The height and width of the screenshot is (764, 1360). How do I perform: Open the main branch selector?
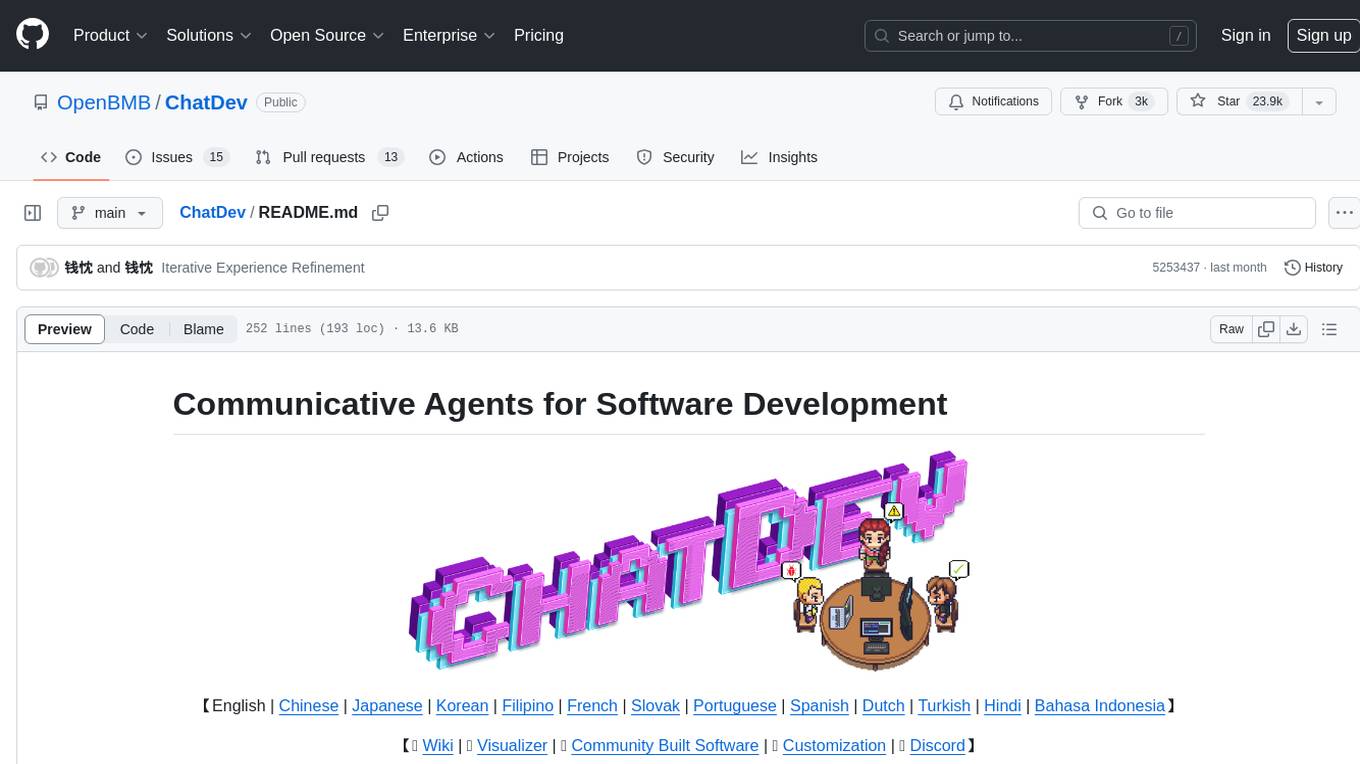click(x=110, y=213)
